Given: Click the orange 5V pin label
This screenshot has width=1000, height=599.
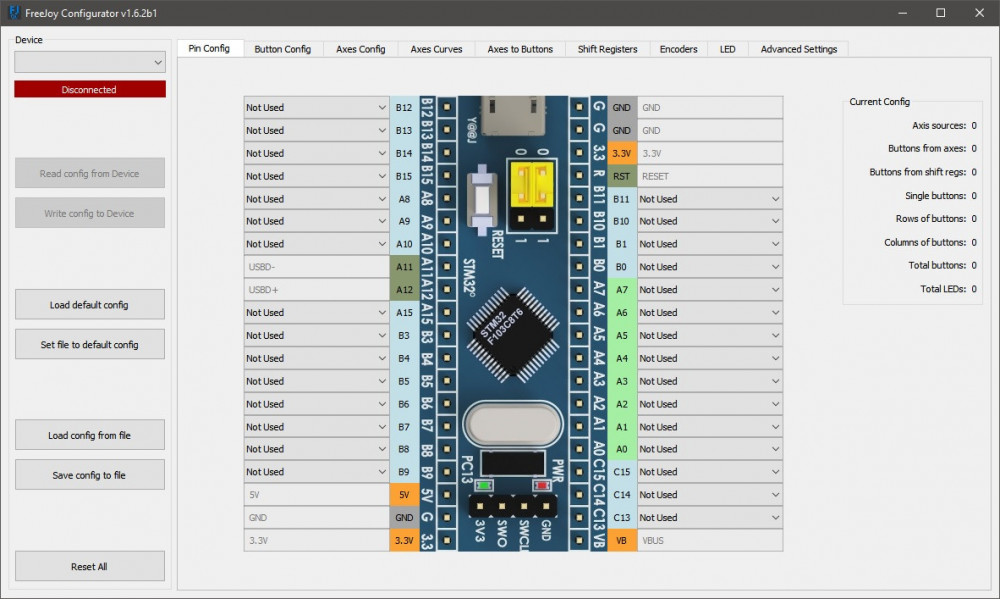Looking at the screenshot, I should pos(404,494).
